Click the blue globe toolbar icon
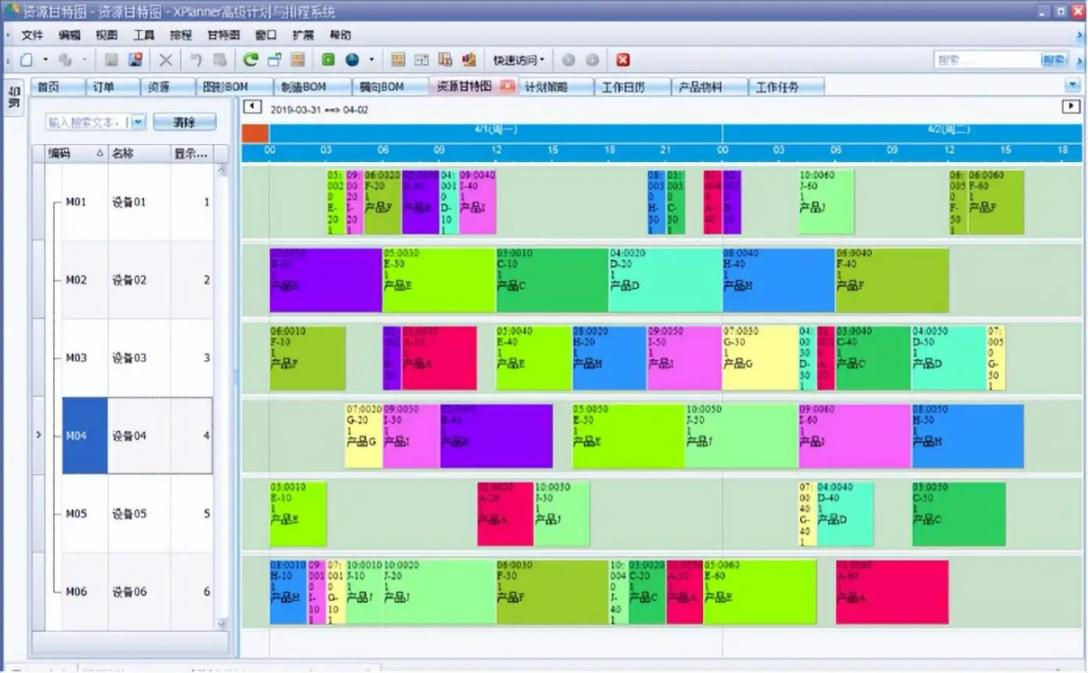Screen dimensions: 1088x673 [352, 60]
